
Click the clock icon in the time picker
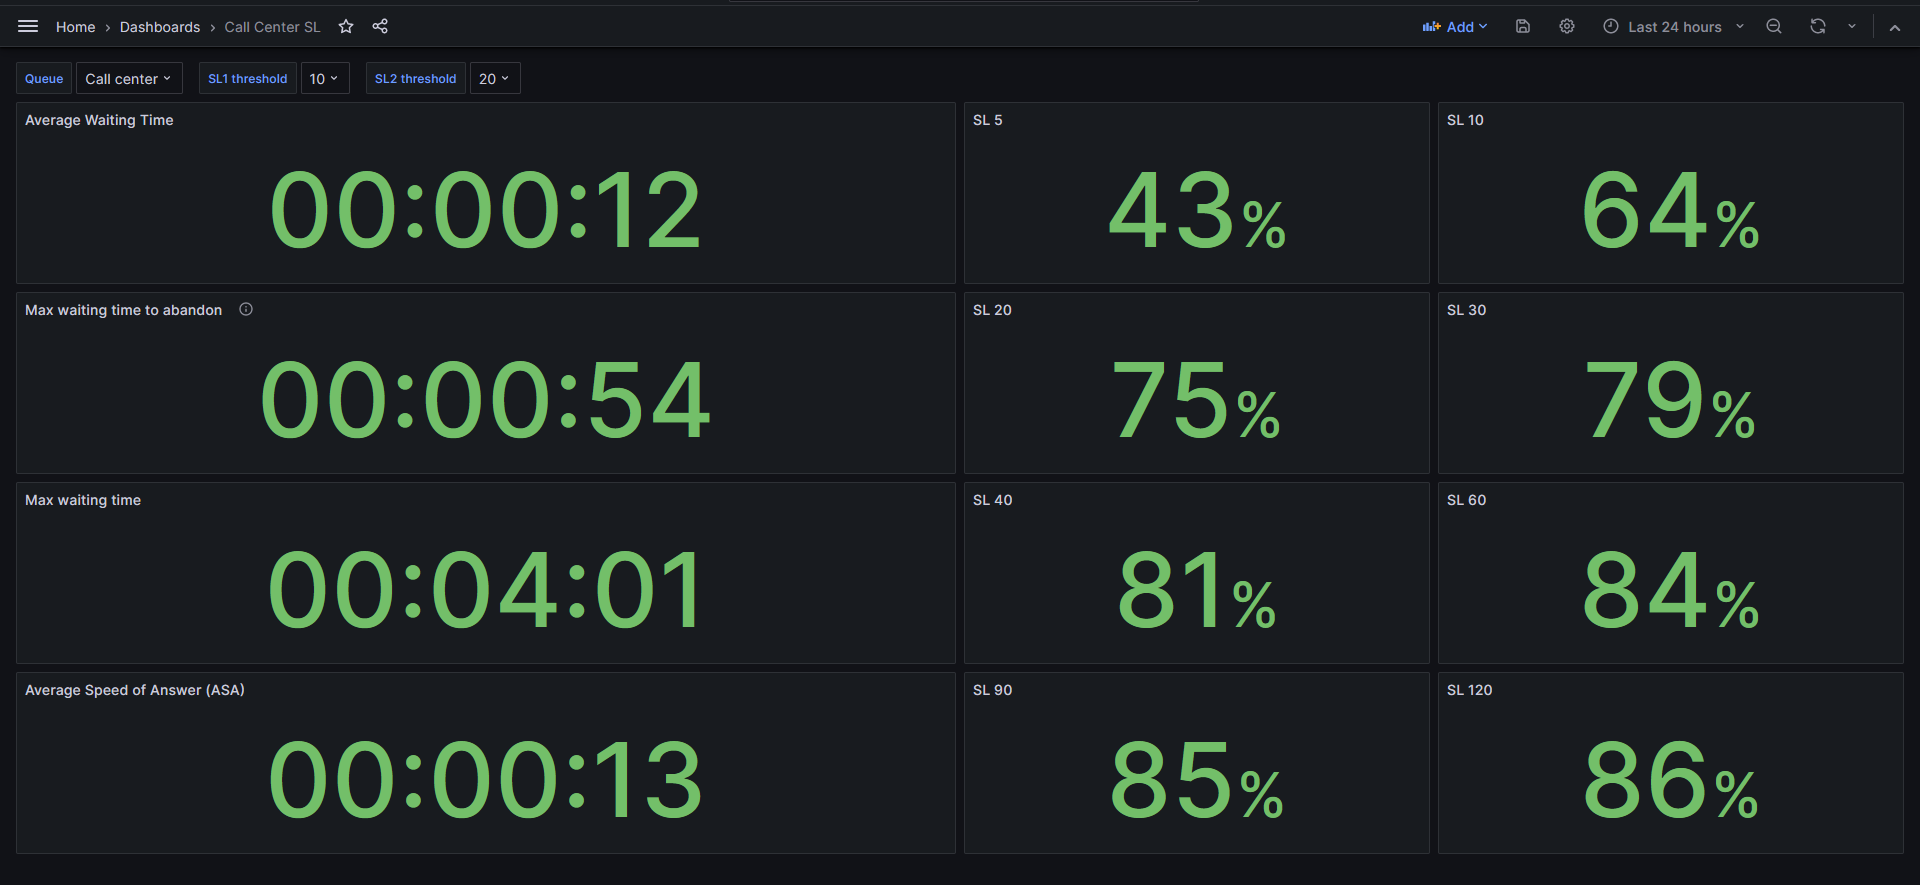[1610, 26]
